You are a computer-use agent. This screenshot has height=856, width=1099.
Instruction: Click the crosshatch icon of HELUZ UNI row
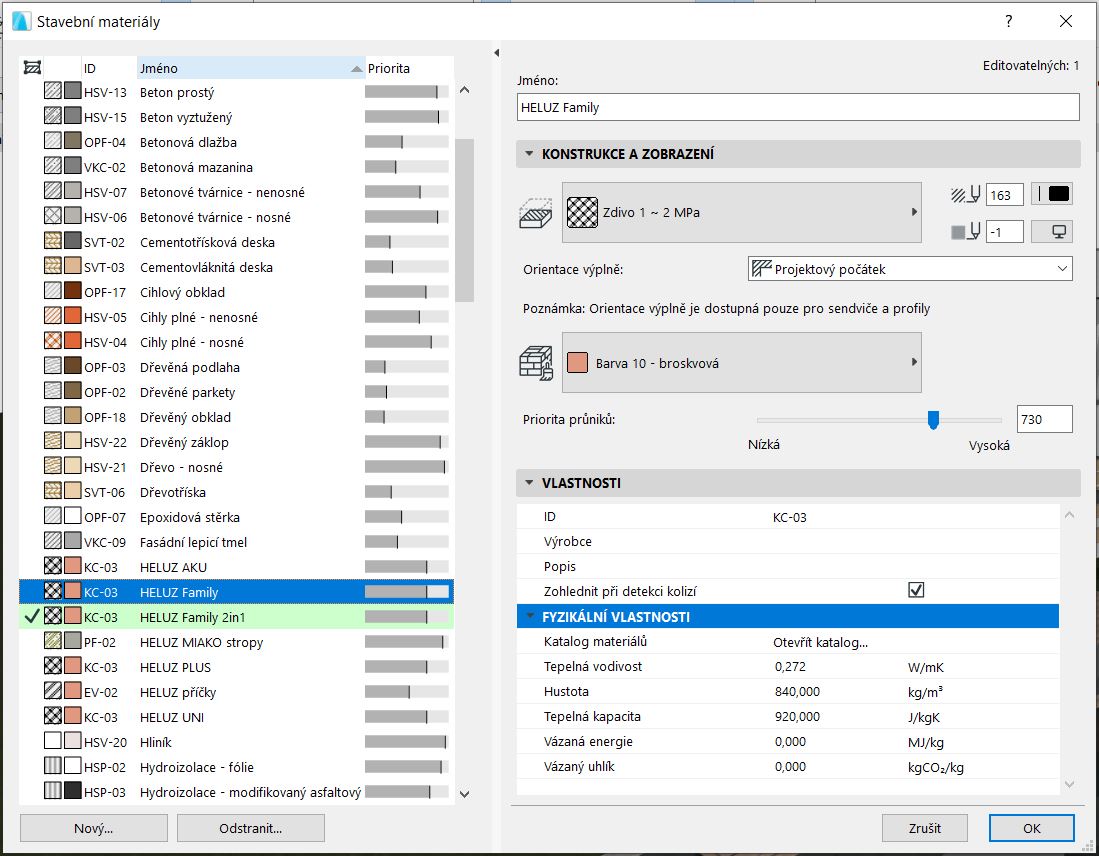(x=53, y=717)
